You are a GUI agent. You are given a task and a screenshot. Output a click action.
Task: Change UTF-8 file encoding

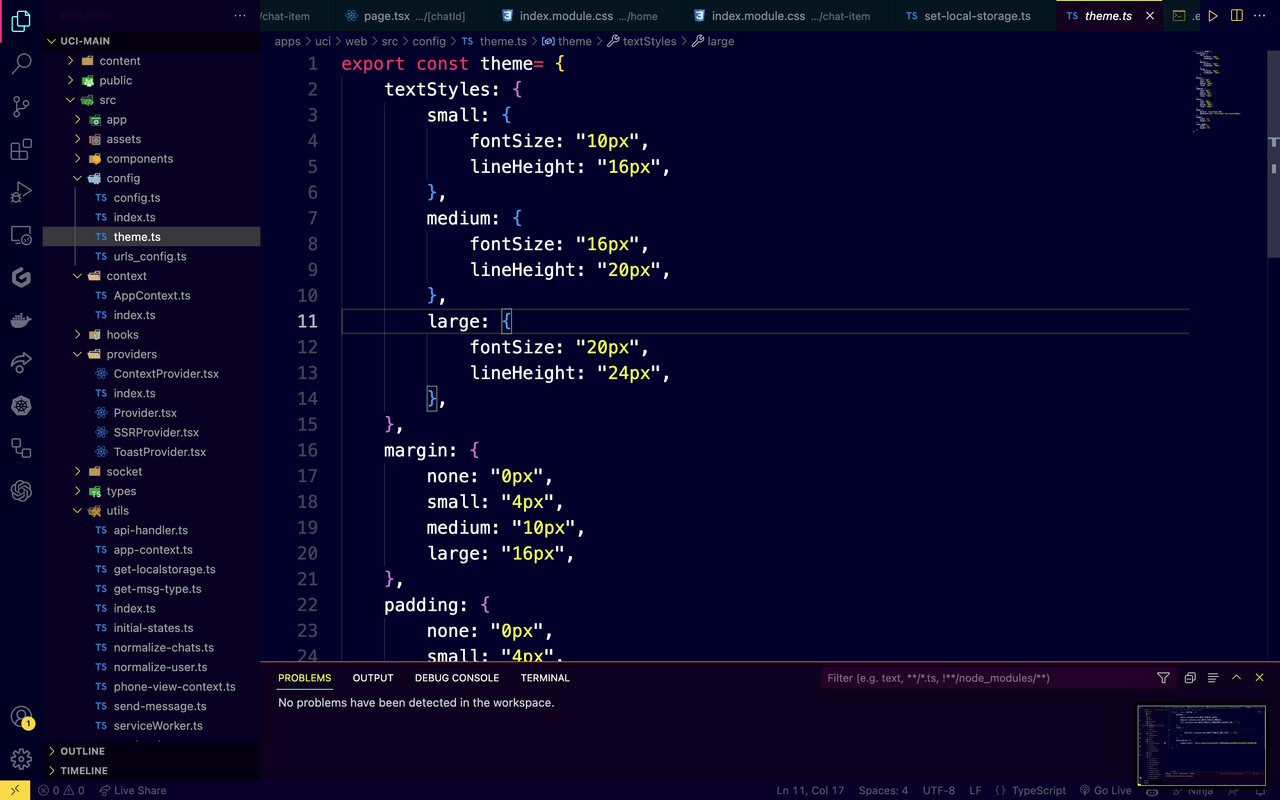coord(938,790)
